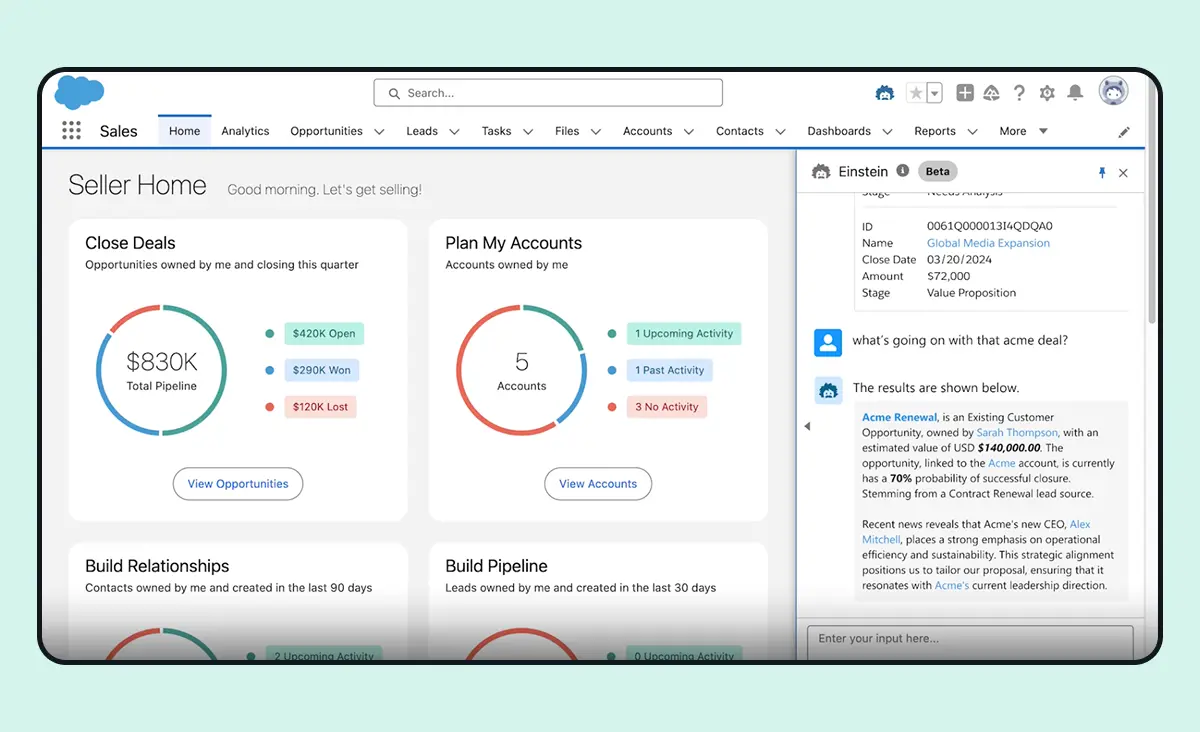Click the '03/20/2024' close date value
This screenshot has height=732, width=1200.
click(x=959, y=260)
